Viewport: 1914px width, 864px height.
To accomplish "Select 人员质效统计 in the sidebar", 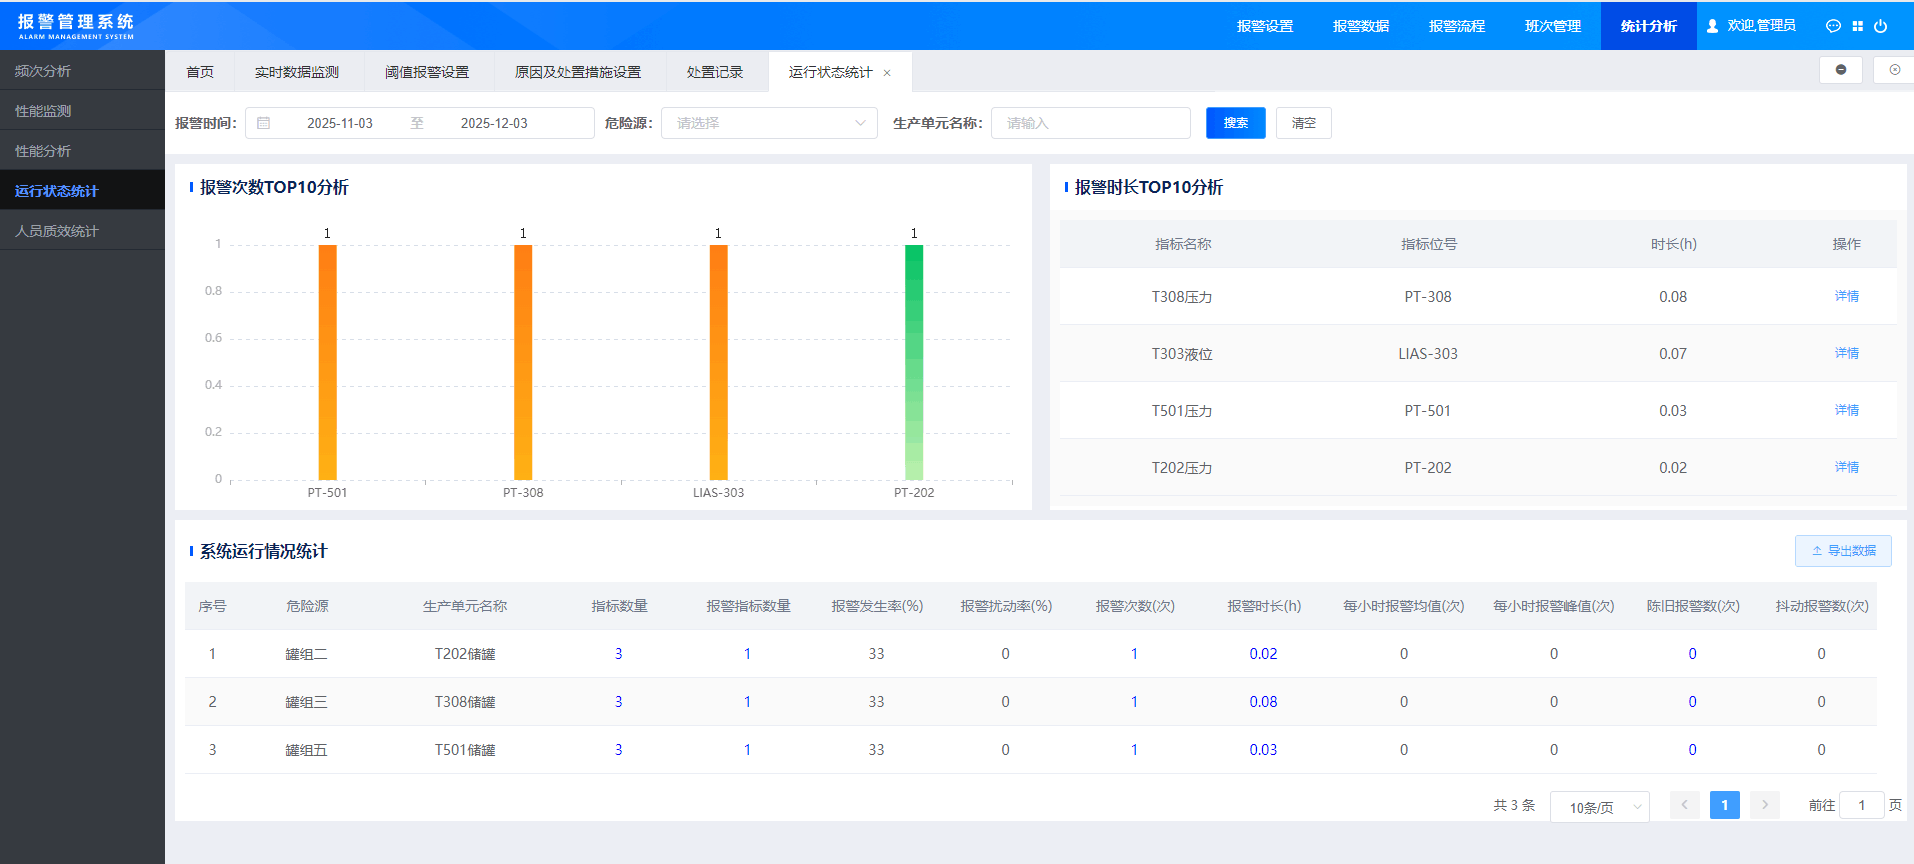I will point(57,231).
